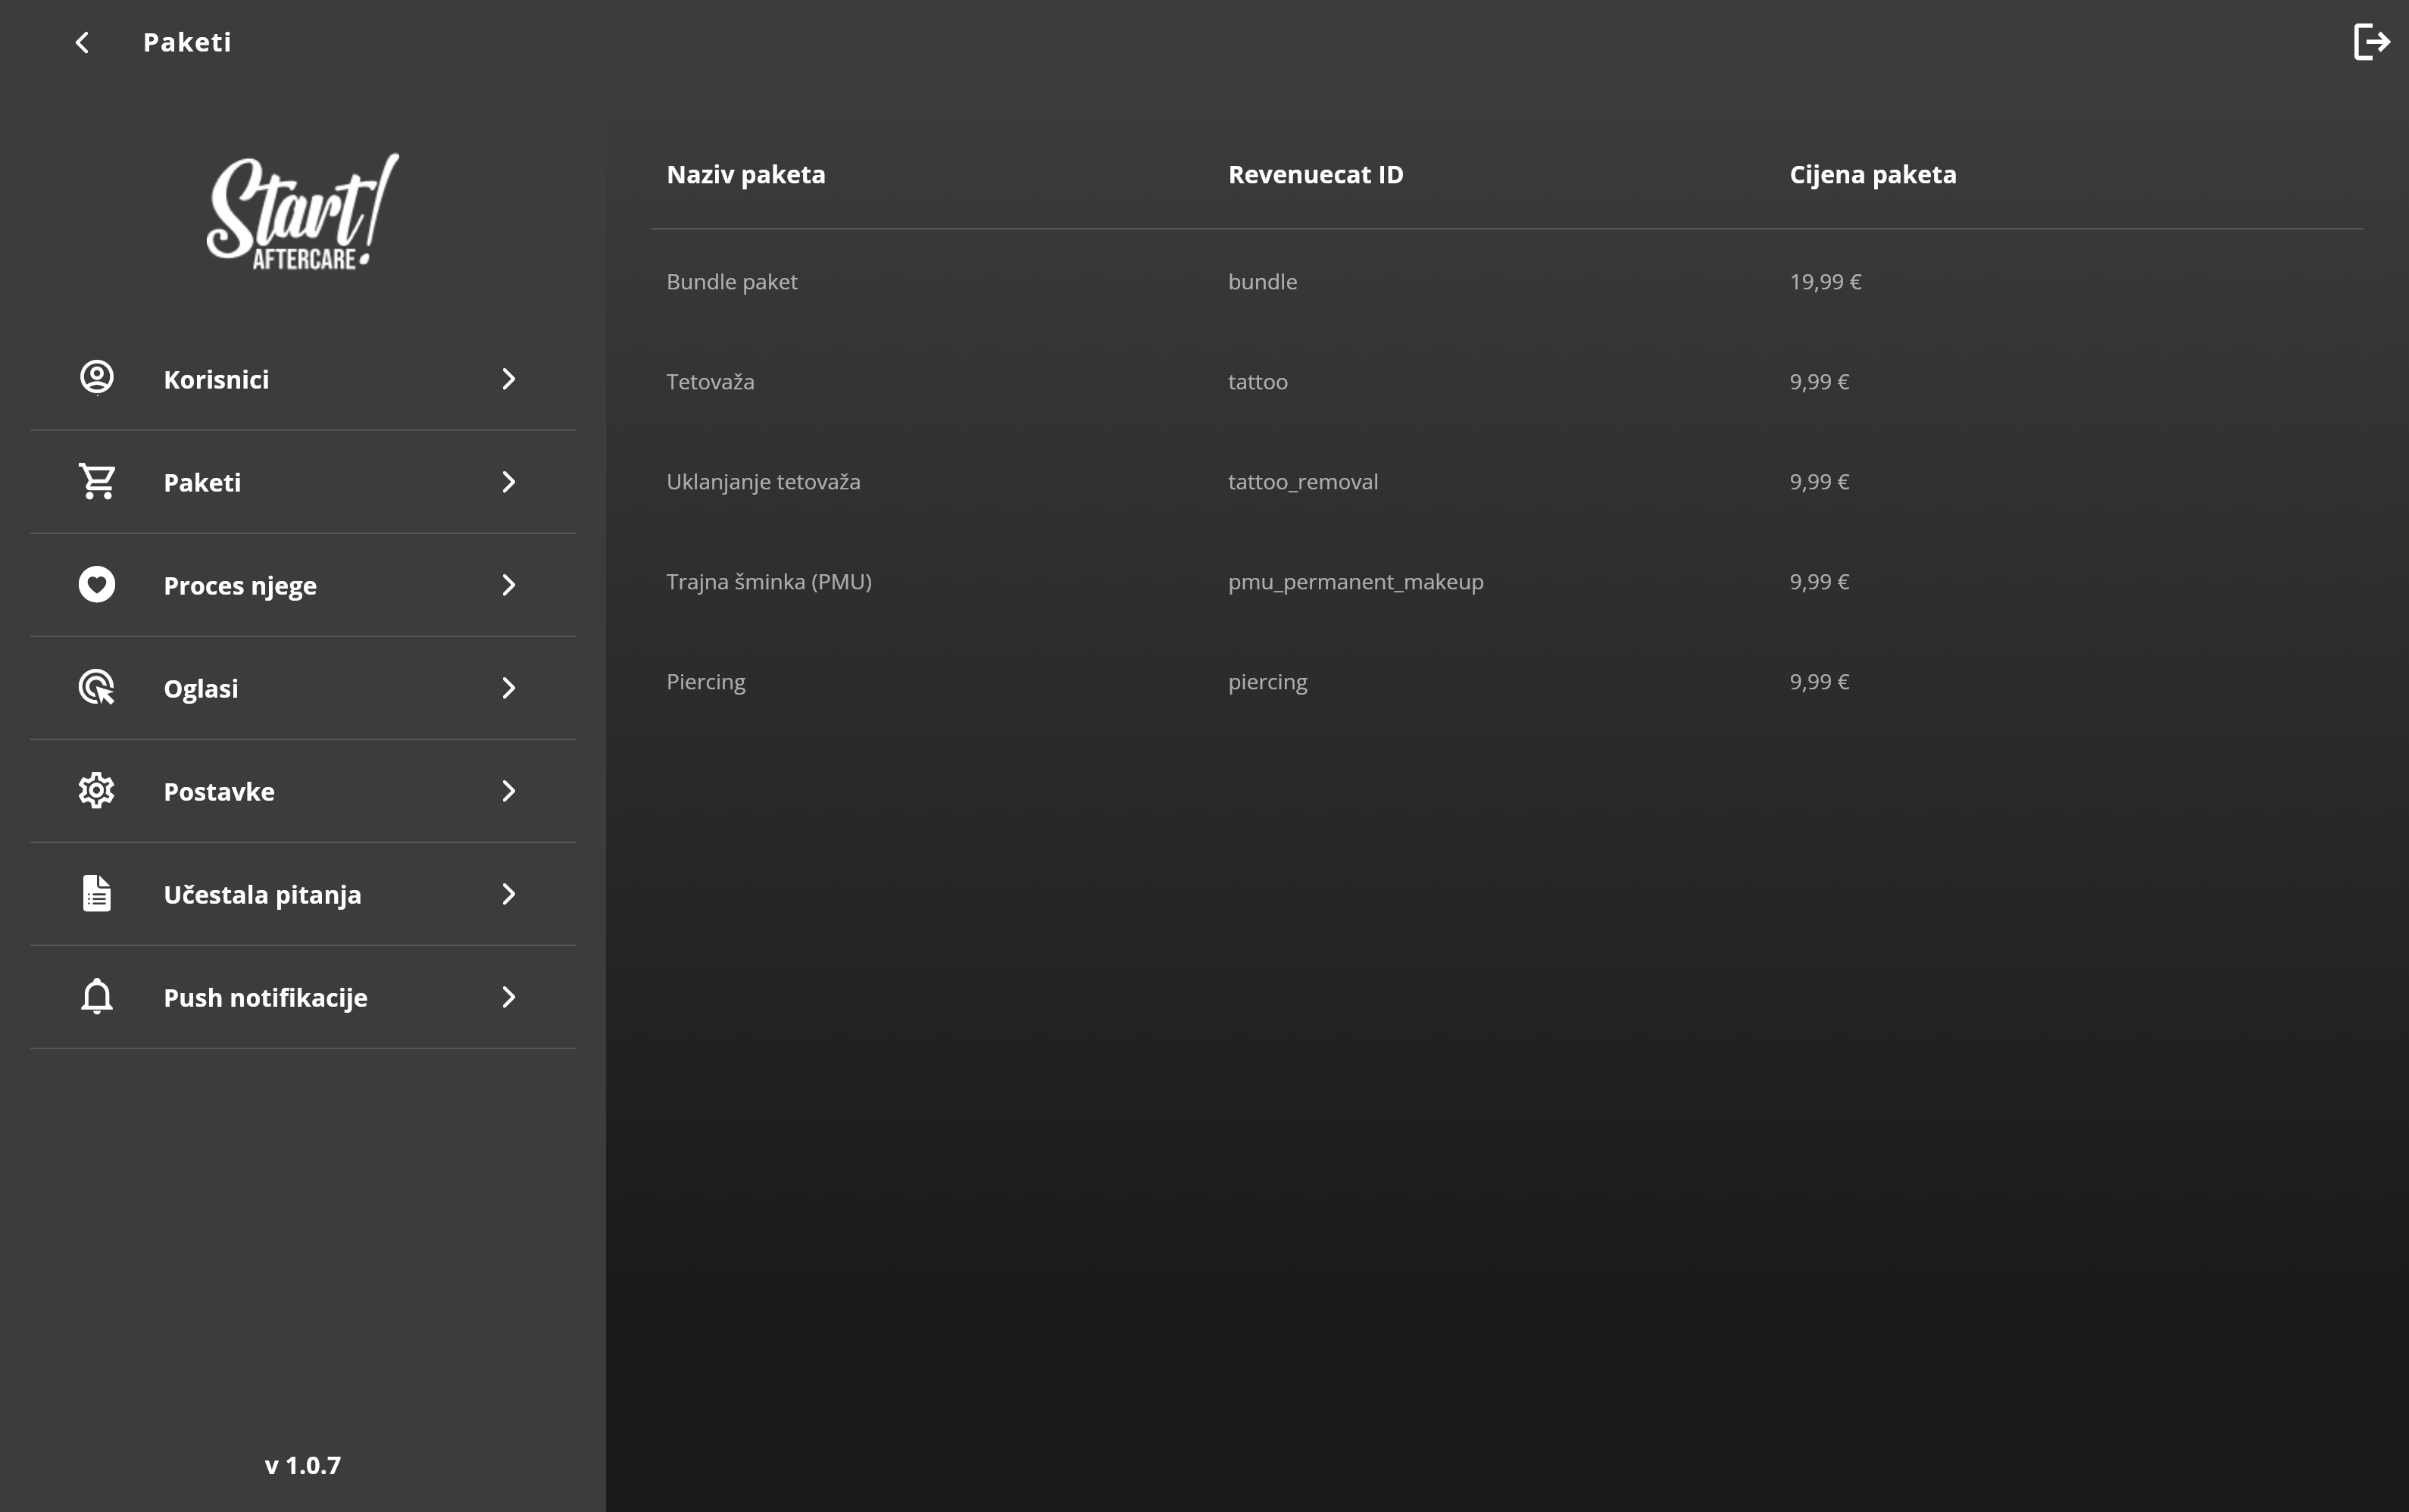Click the logout icon at top right

[2370, 42]
